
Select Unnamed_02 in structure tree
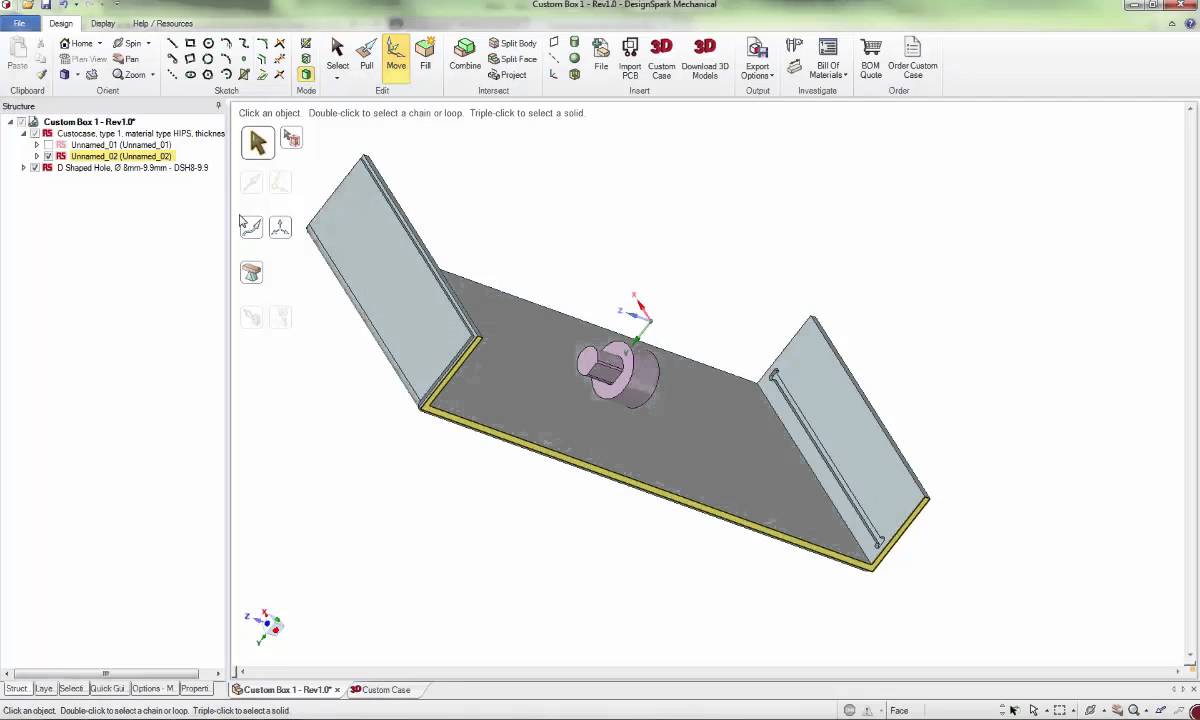pyautogui.click(x=121, y=156)
